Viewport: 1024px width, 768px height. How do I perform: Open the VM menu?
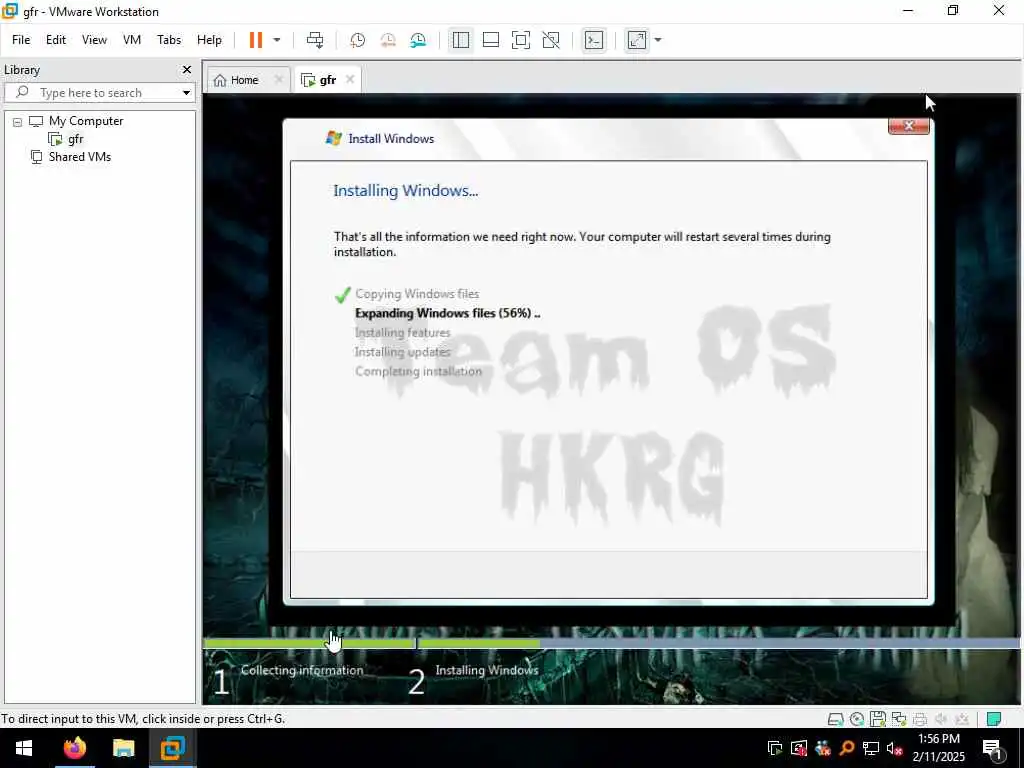[132, 40]
